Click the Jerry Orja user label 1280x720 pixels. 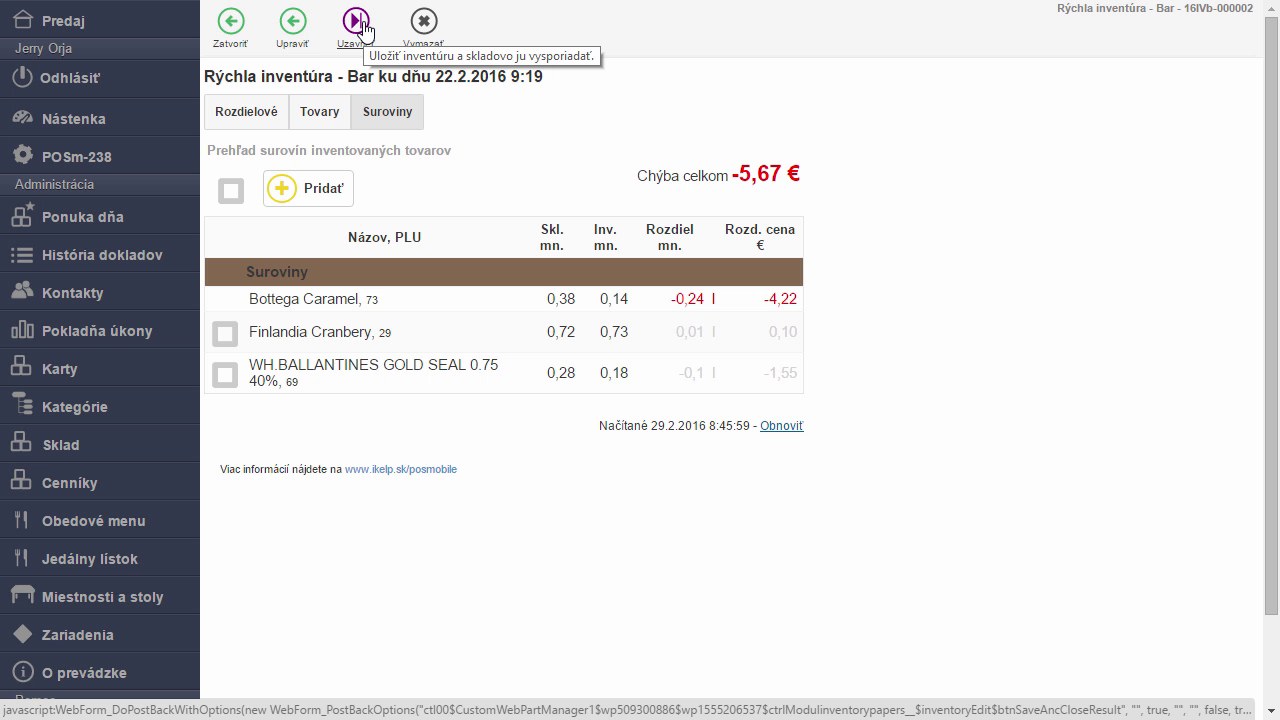pos(43,48)
